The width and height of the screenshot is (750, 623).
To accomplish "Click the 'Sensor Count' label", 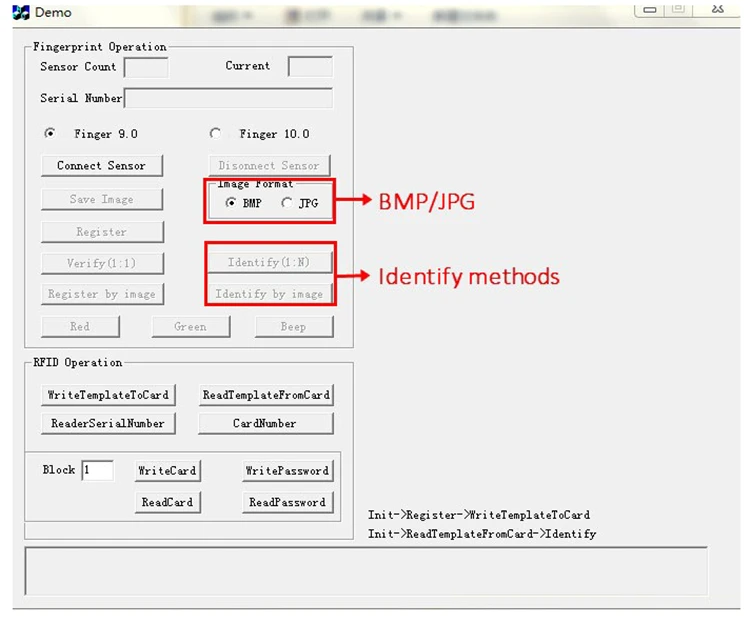I will [x=78, y=67].
